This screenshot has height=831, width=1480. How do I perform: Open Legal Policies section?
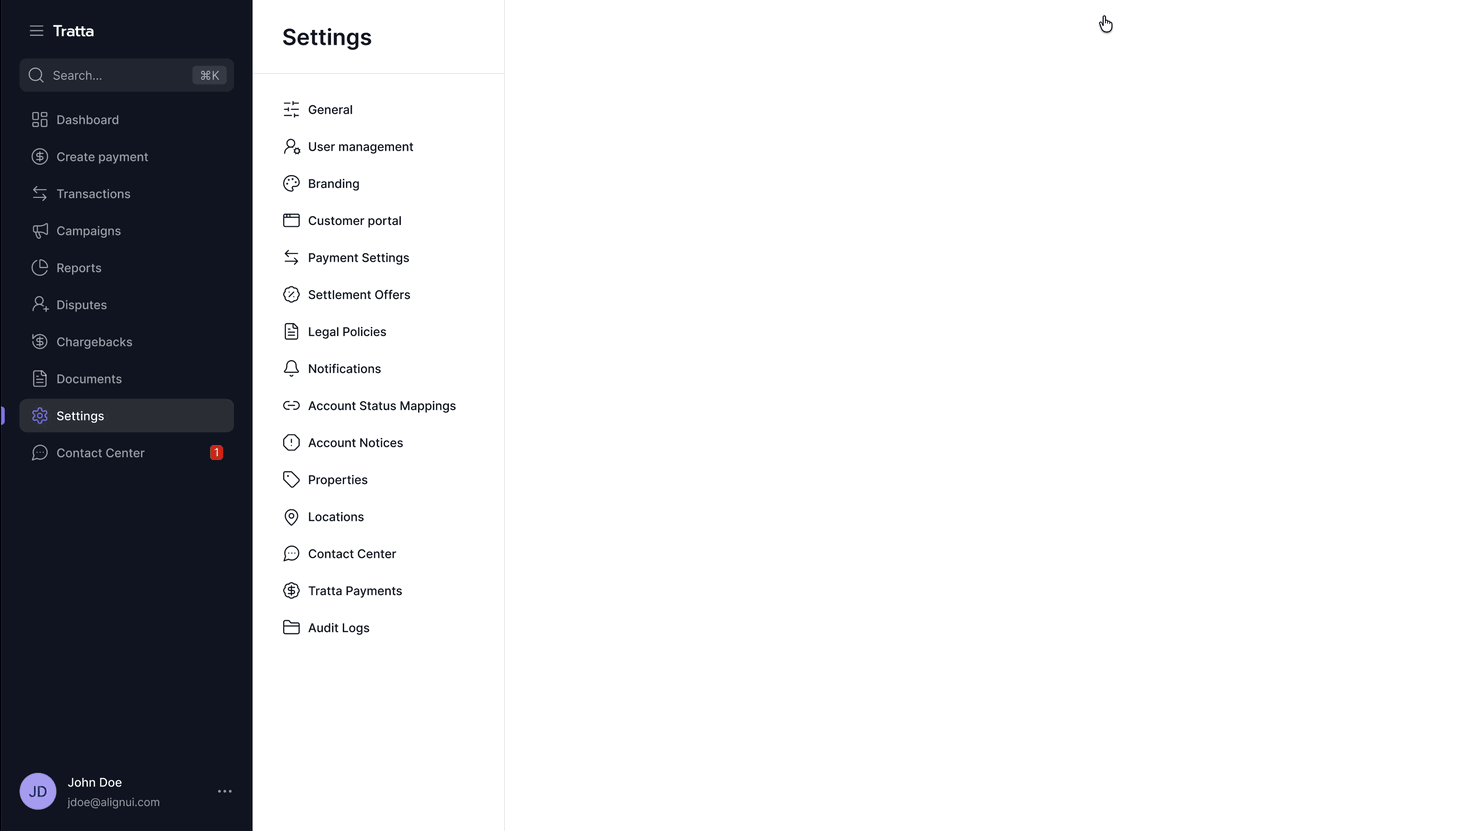pyautogui.click(x=347, y=332)
